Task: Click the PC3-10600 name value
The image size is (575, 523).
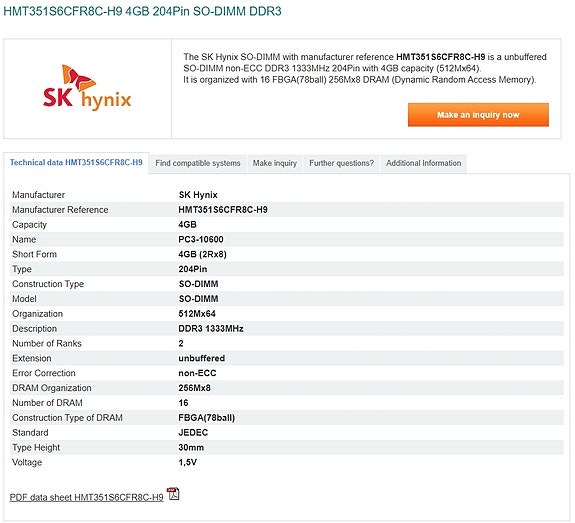Action: point(201,239)
